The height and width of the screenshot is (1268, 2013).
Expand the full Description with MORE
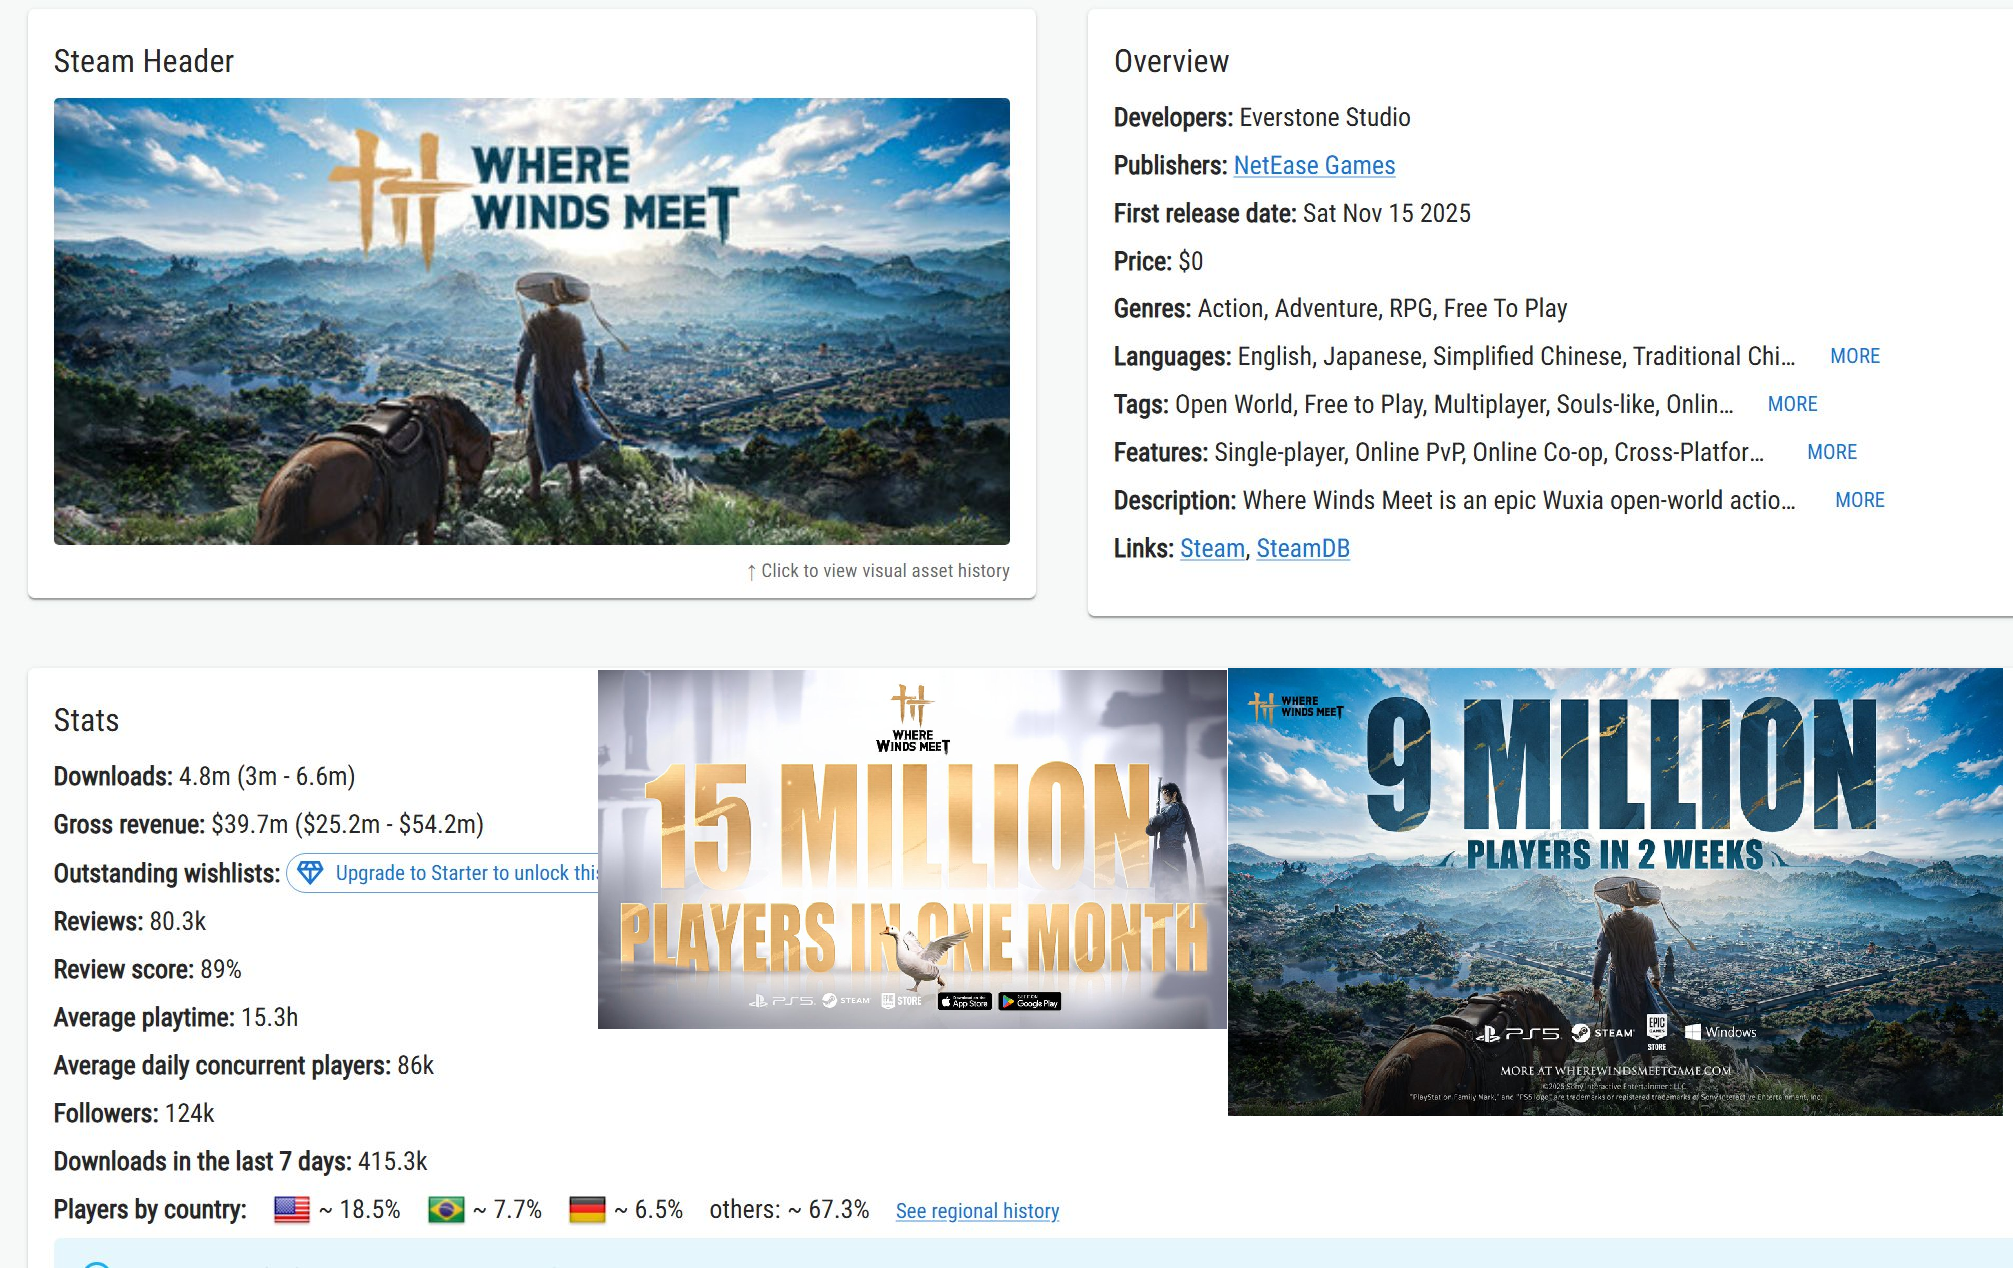tap(1859, 500)
